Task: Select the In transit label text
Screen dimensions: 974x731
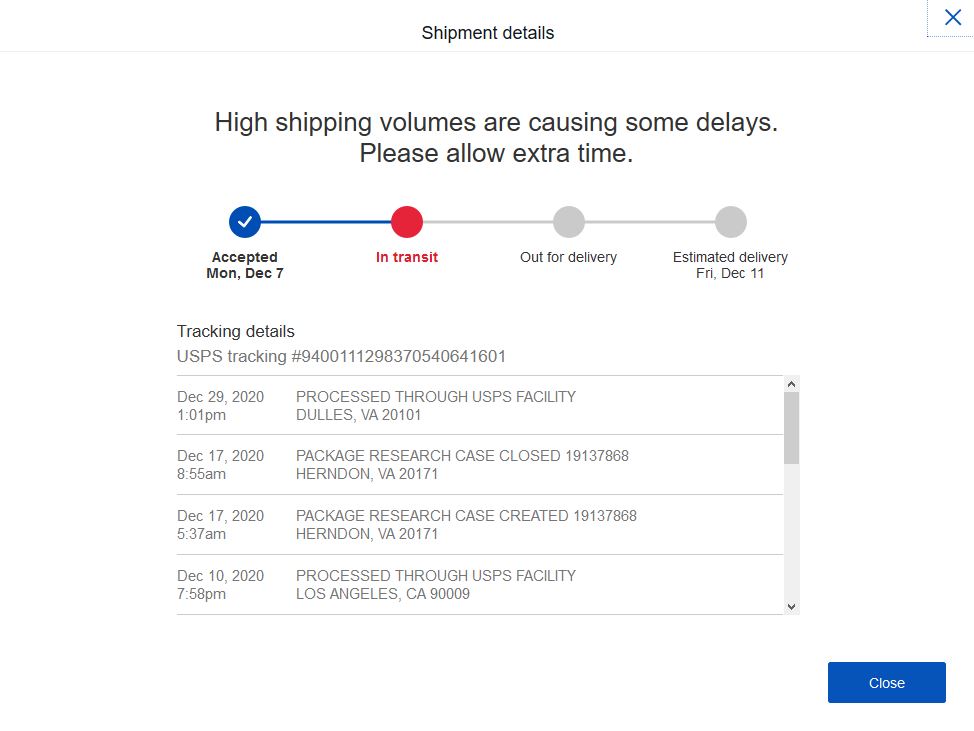Action: point(407,256)
